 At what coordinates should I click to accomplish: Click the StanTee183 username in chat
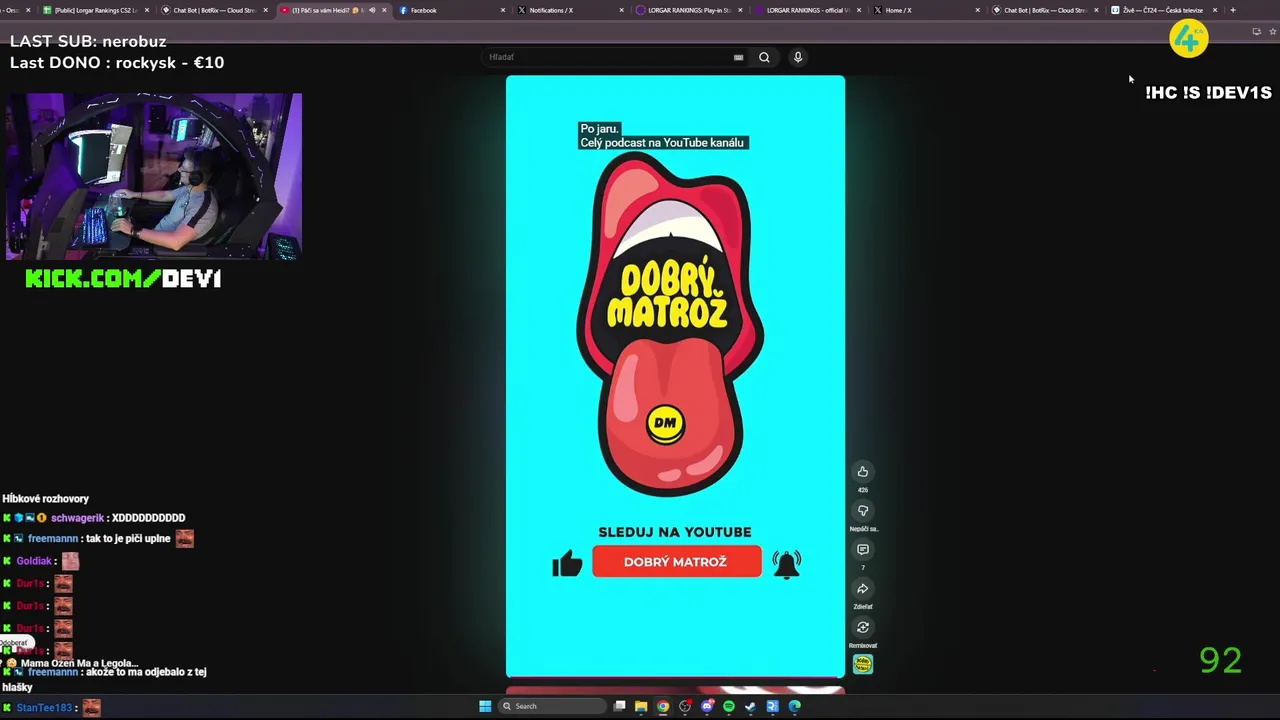44,708
